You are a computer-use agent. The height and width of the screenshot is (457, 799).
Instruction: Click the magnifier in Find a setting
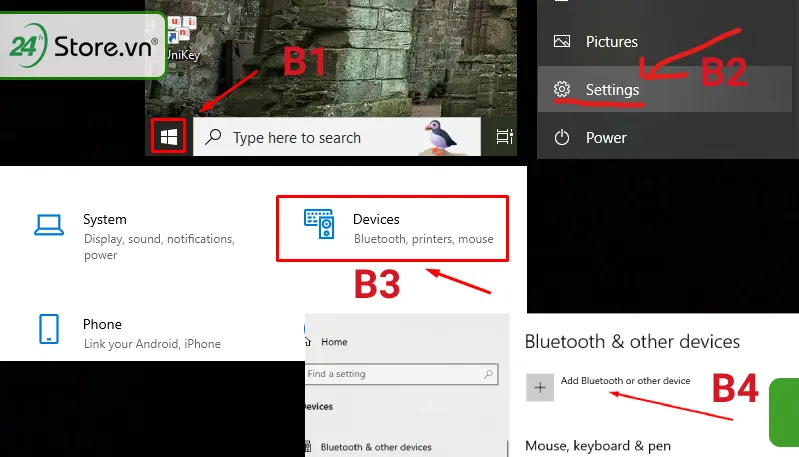point(488,374)
